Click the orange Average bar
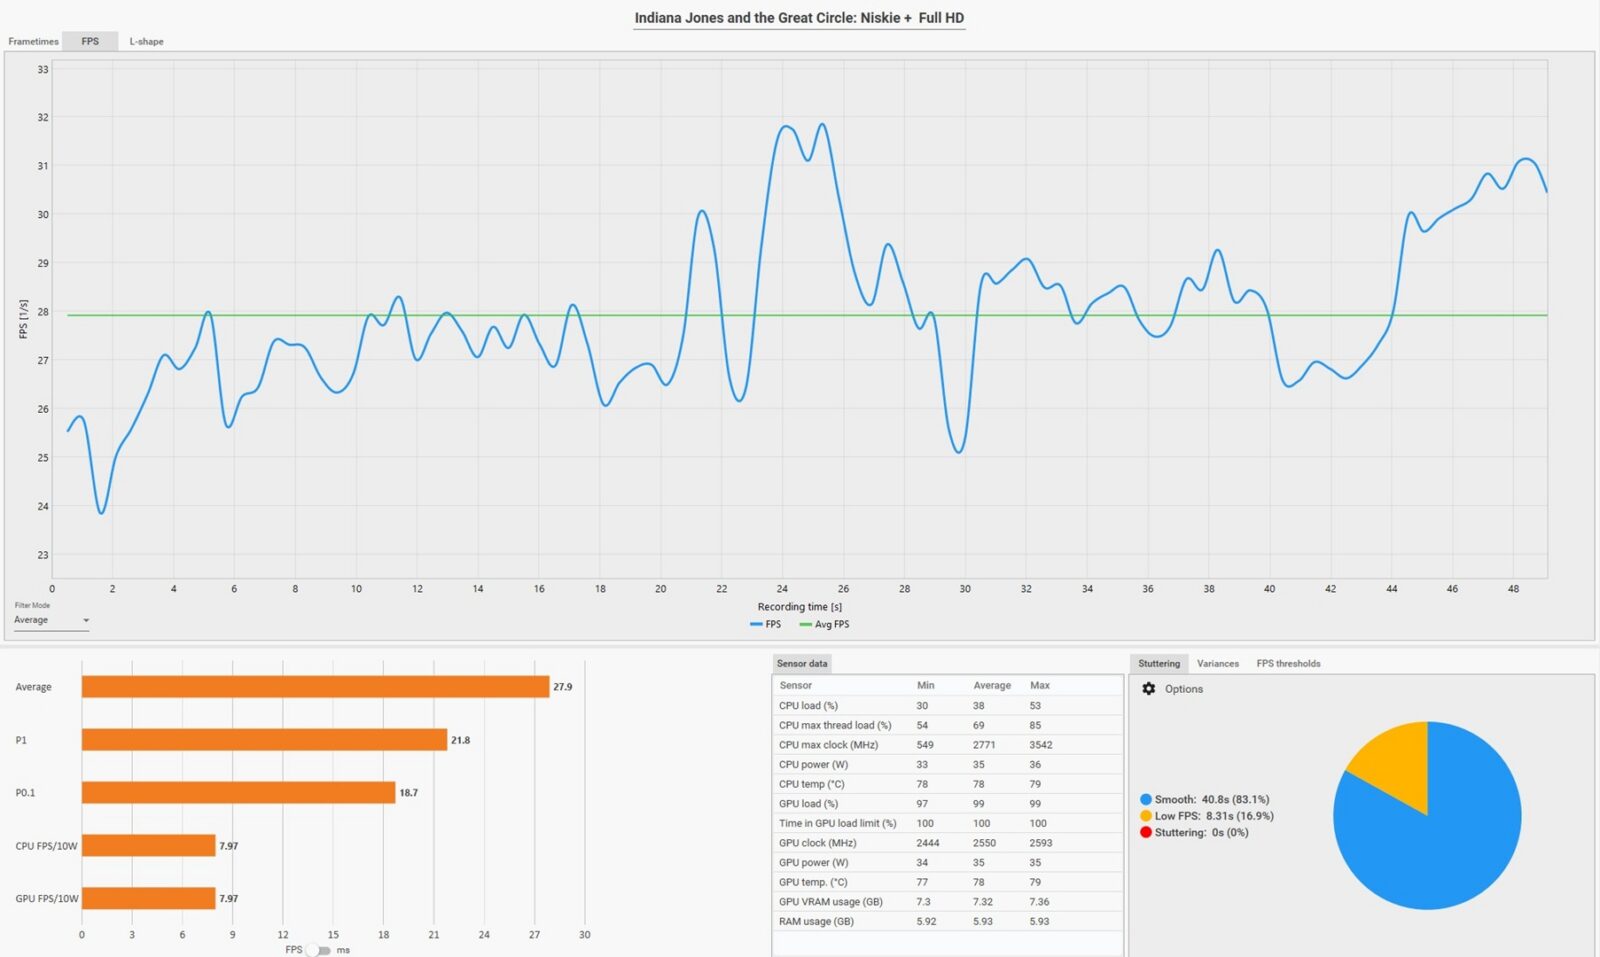Screen dimensions: 1600x957 coord(315,687)
